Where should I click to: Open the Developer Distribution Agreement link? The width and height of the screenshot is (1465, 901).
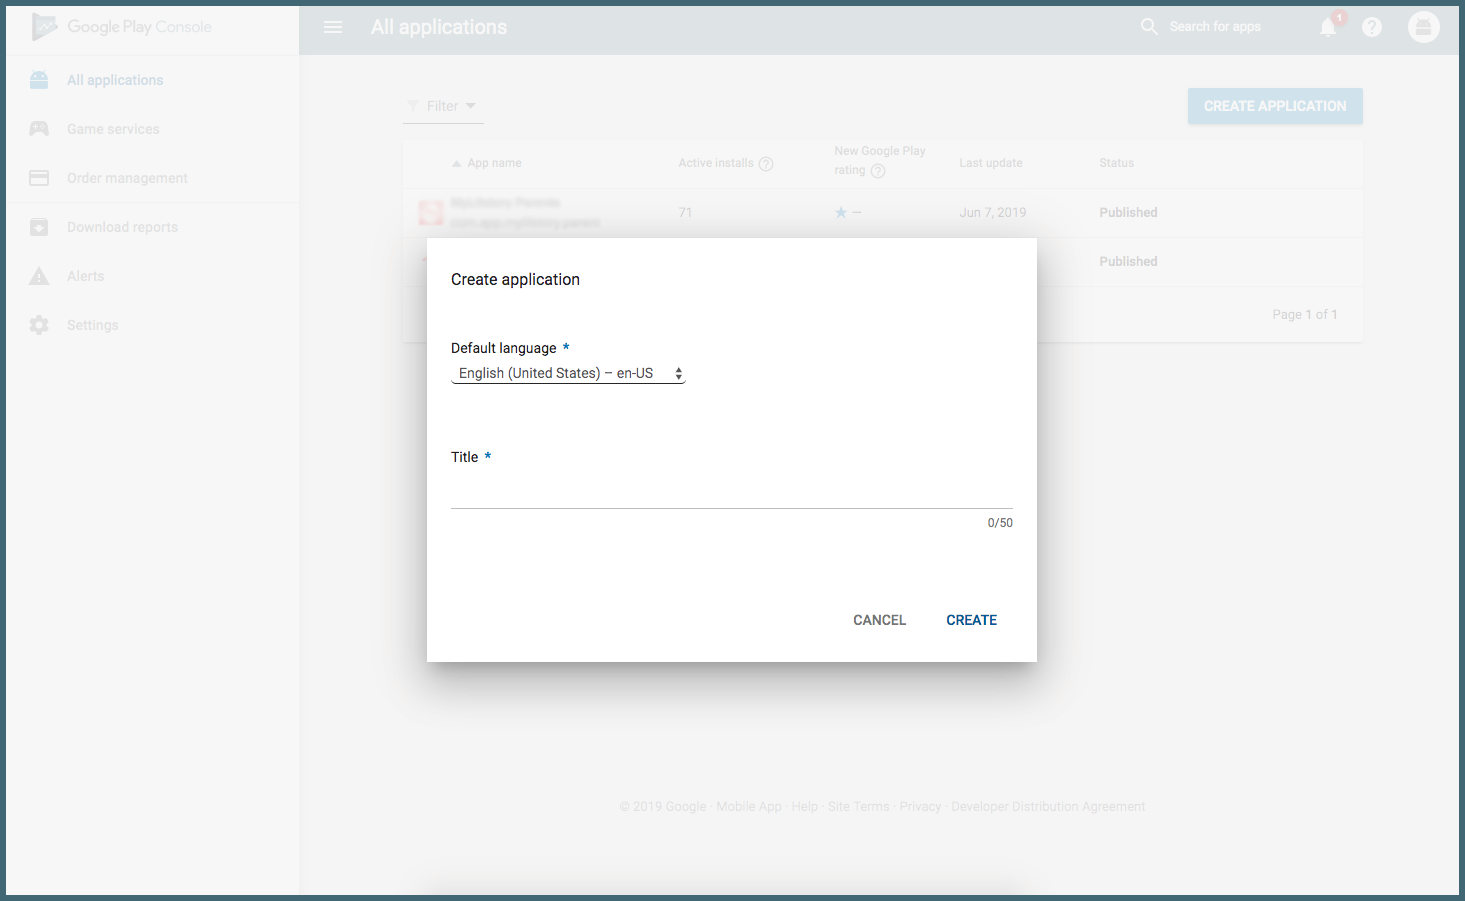pos(1047,806)
